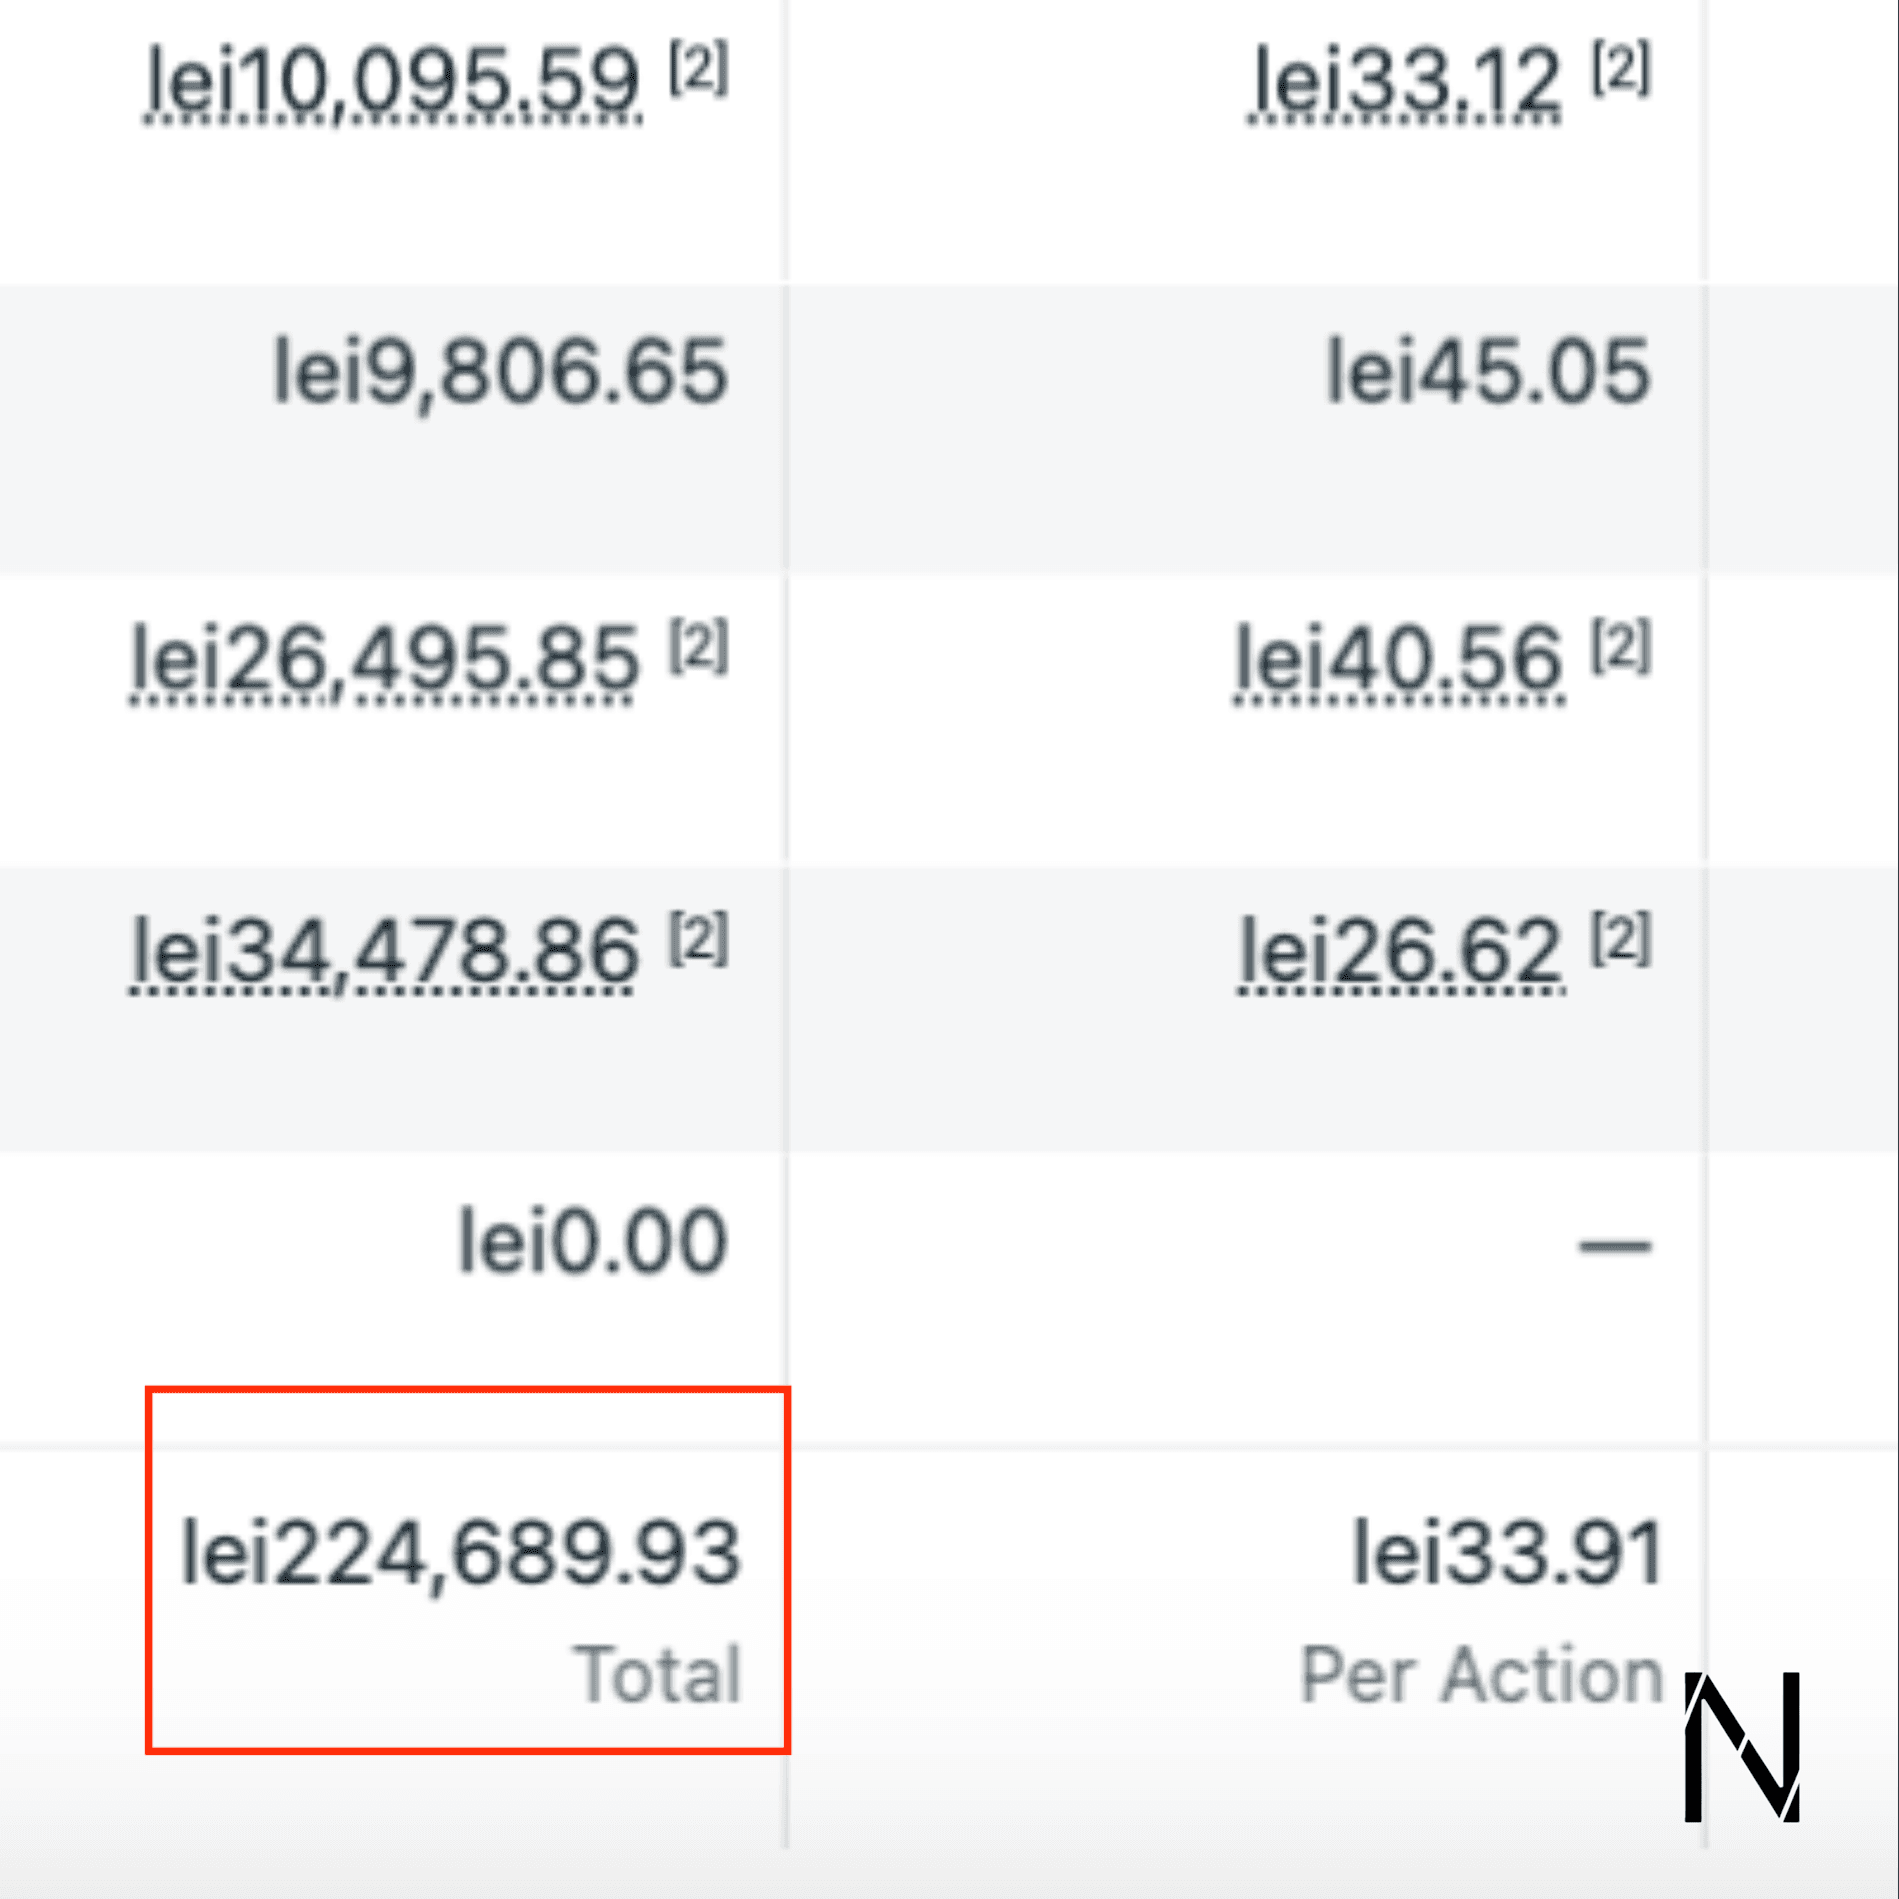The width and height of the screenshot is (1899, 1899).
Task: Open footnote [2] beside lei26,495.85
Action: point(699,647)
